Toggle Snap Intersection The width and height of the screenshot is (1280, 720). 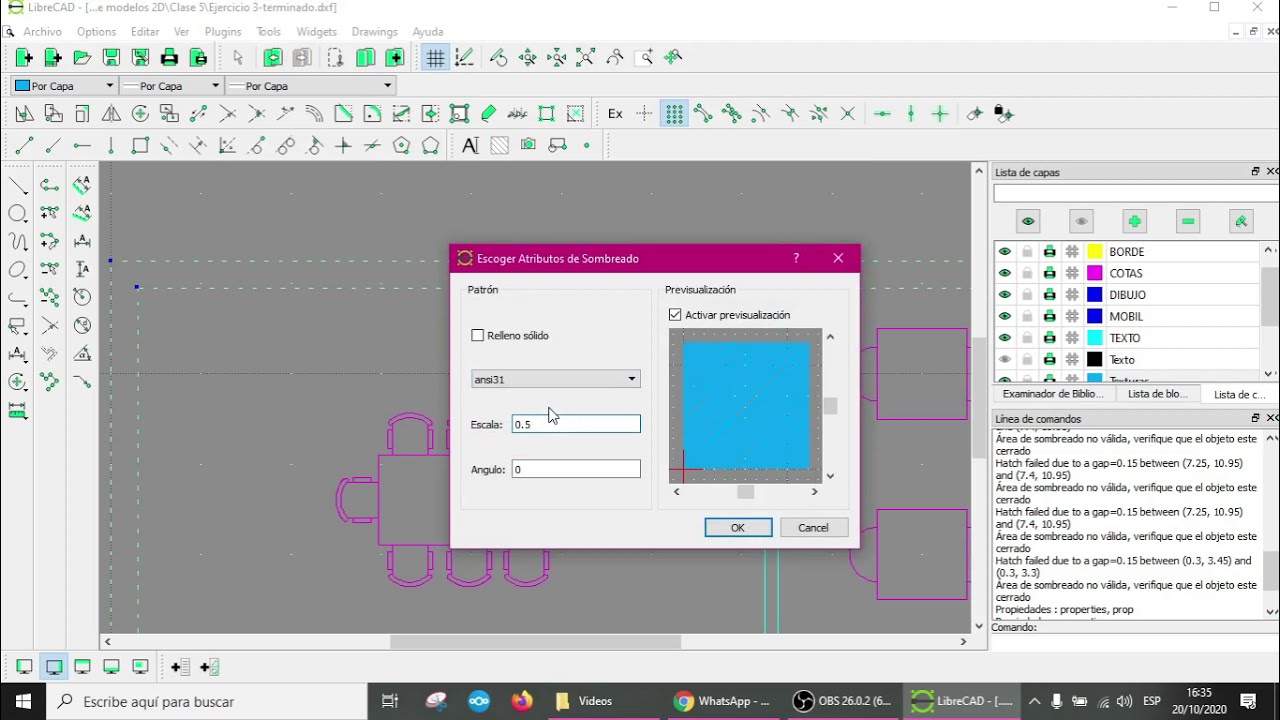click(848, 114)
